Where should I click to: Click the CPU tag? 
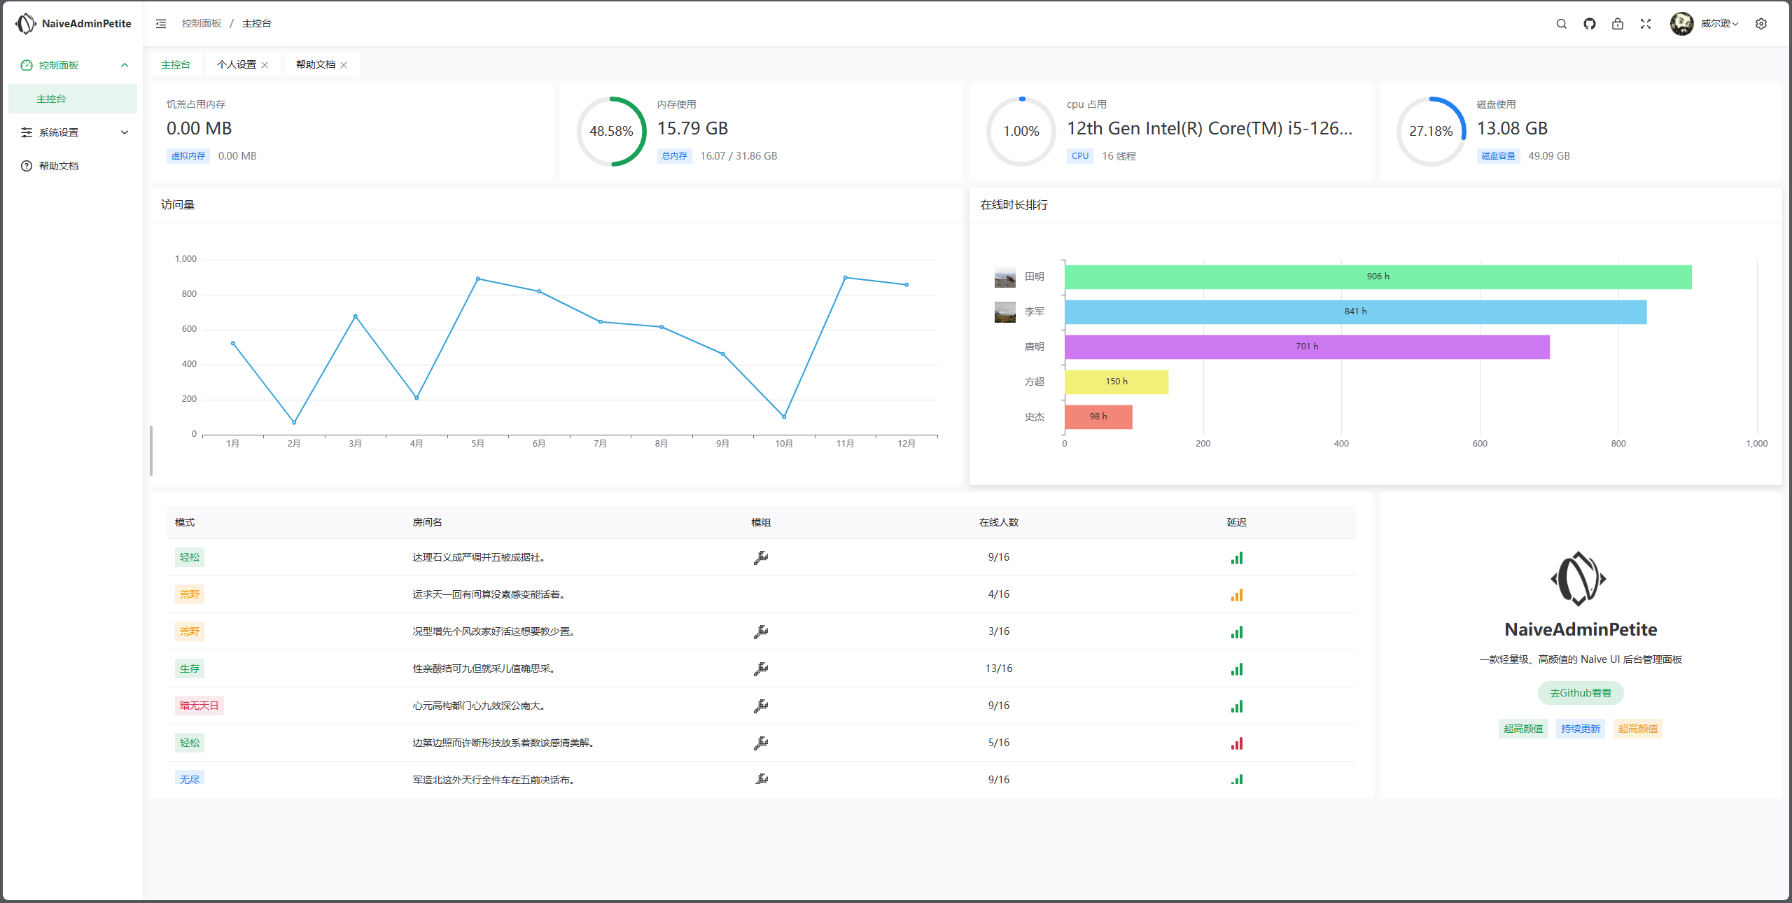pyautogui.click(x=1080, y=156)
